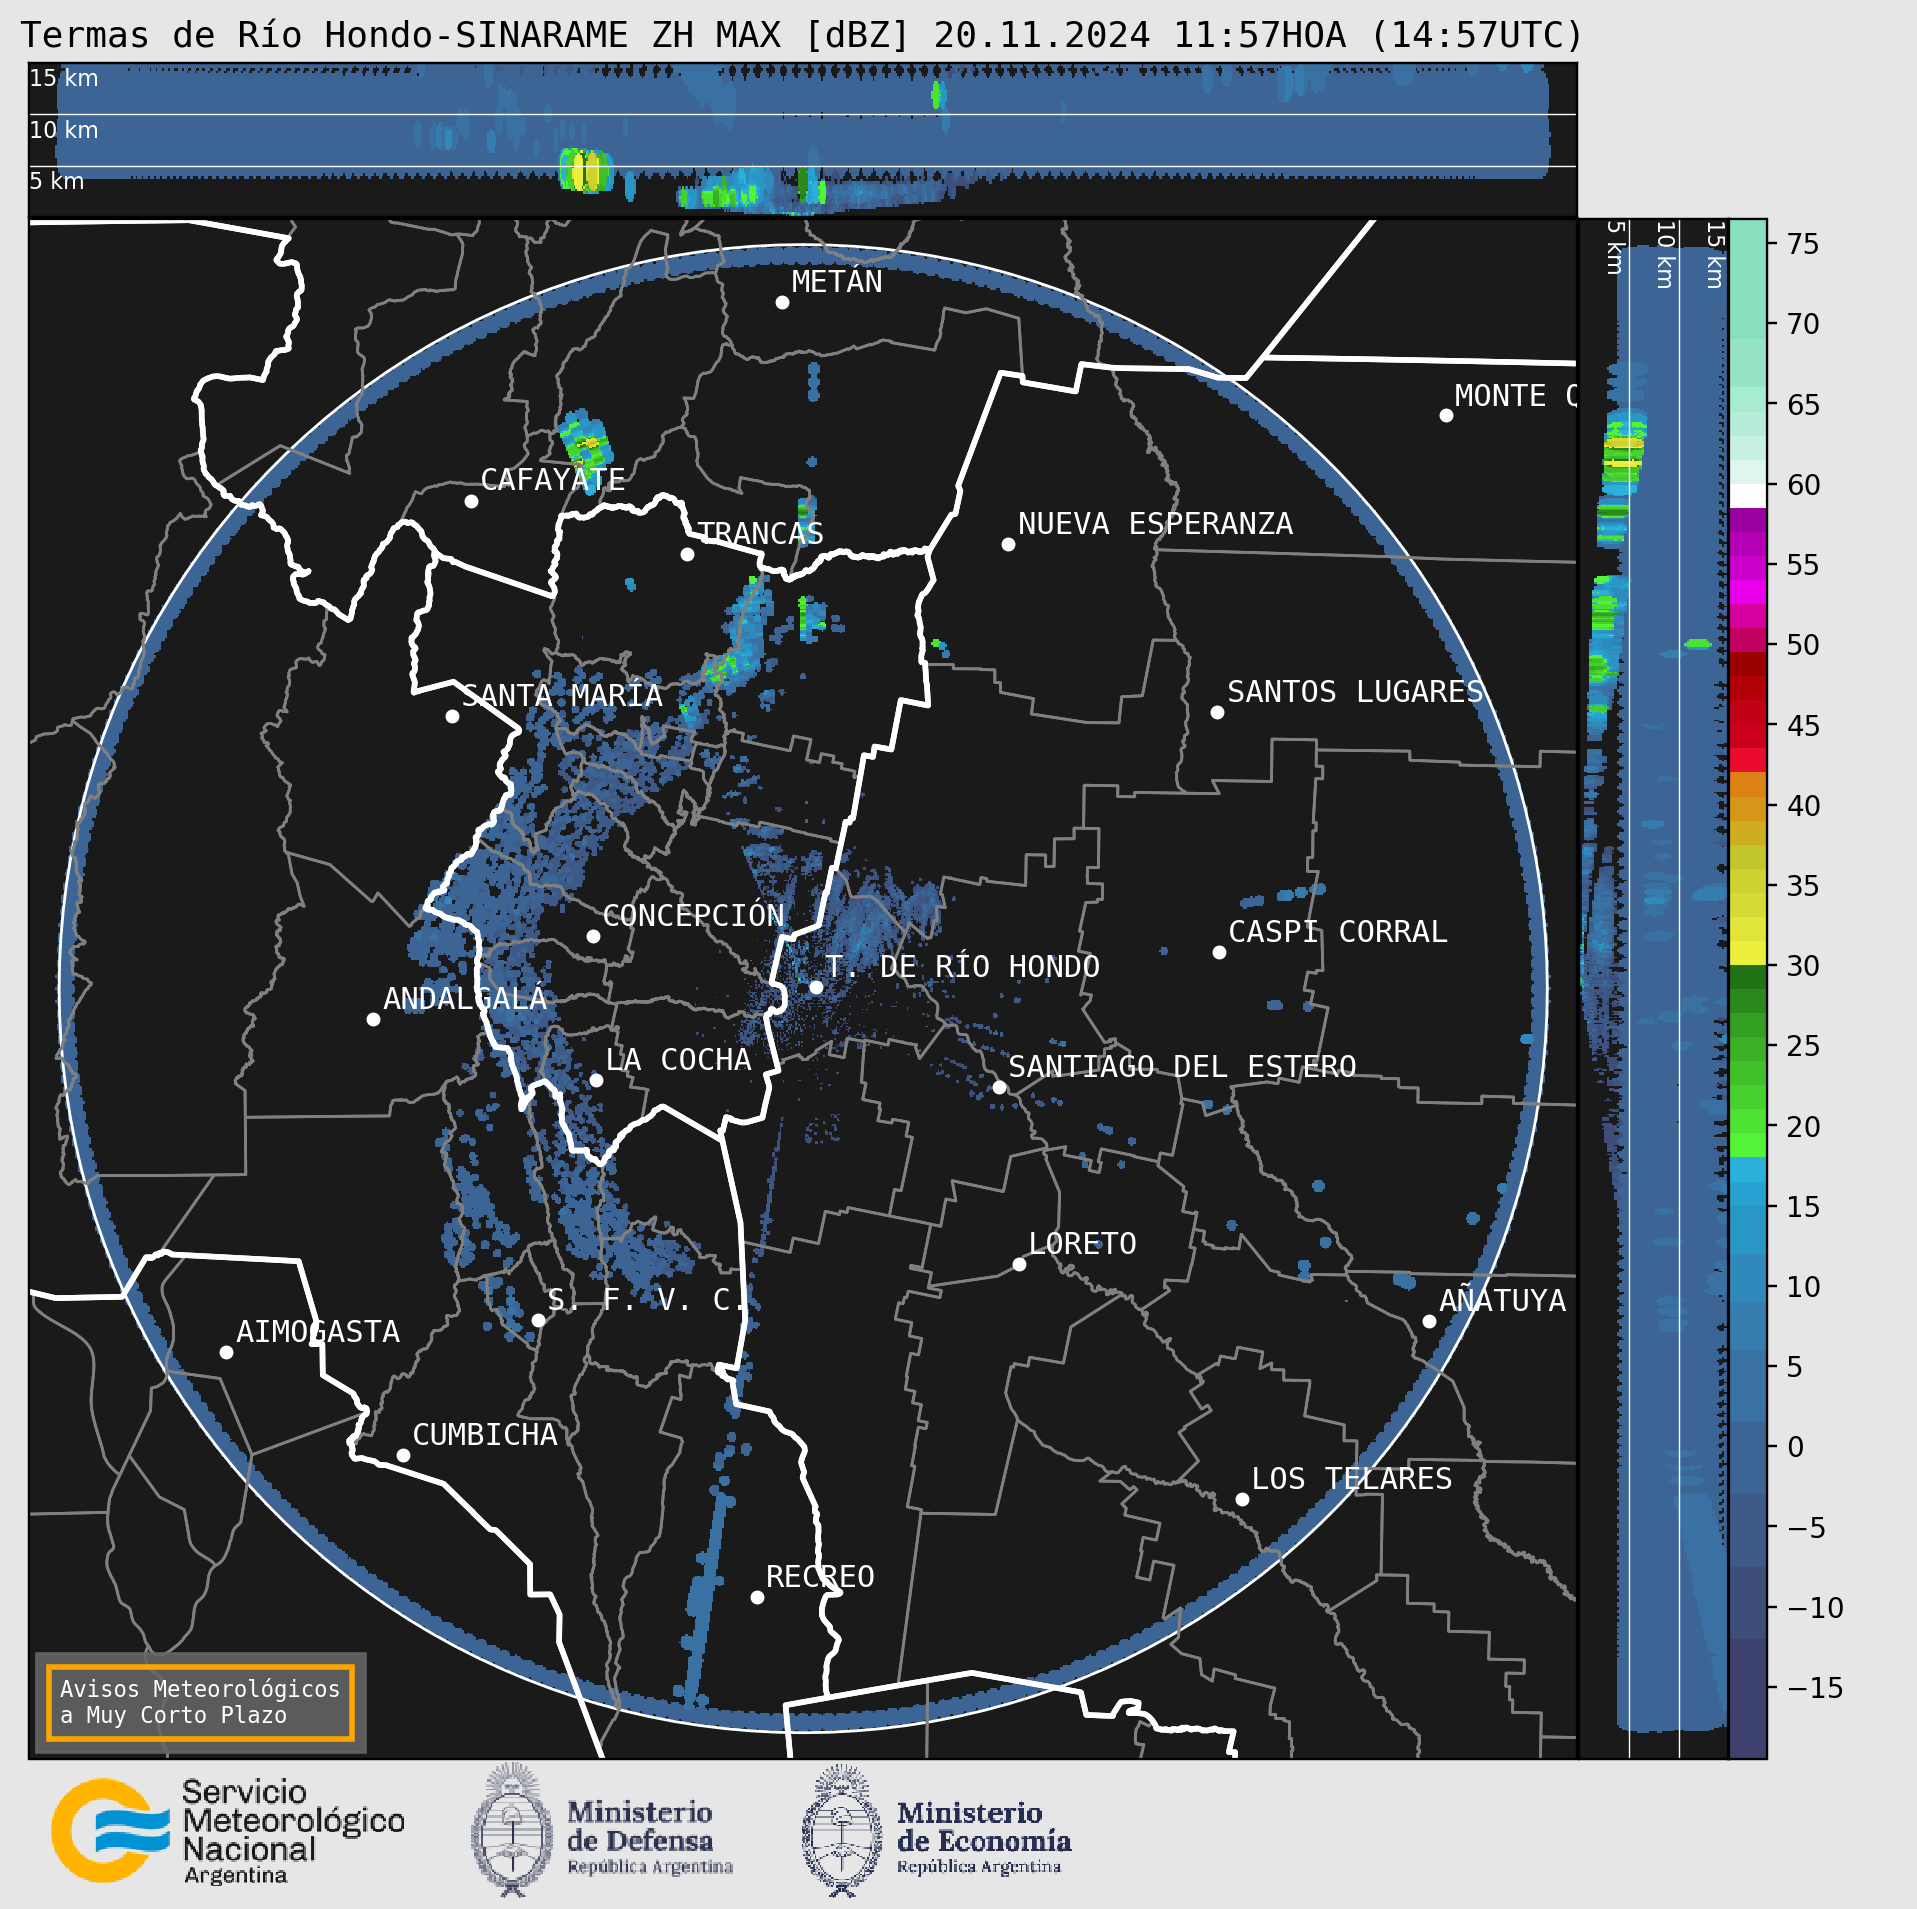Select the LA COCHA marker dot

[x=596, y=1080]
